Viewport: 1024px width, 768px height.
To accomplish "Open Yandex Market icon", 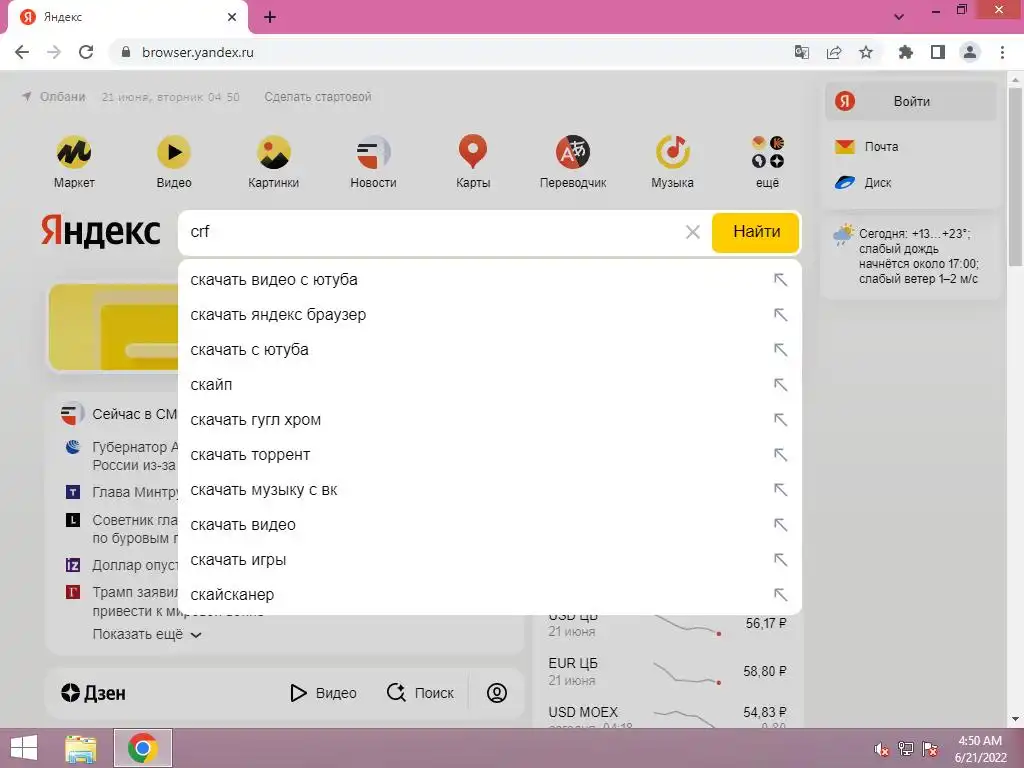I will coord(74,152).
